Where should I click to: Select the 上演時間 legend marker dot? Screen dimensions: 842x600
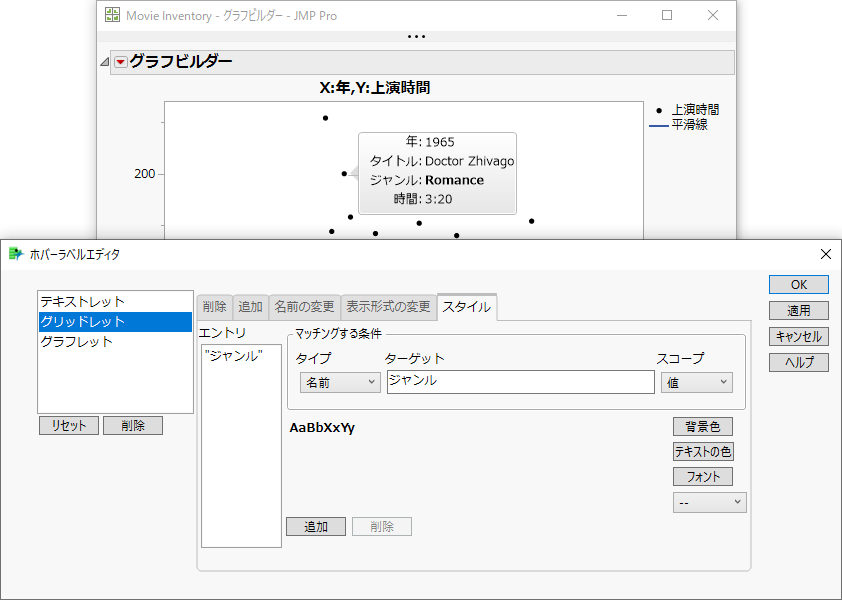pyautogui.click(x=659, y=110)
